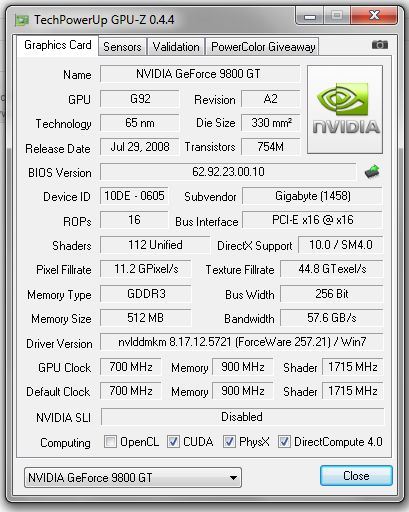Switch to the Validation tab
Image resolution: width=409 pixels, height=512 pixels.
click(x=176, y=47)
